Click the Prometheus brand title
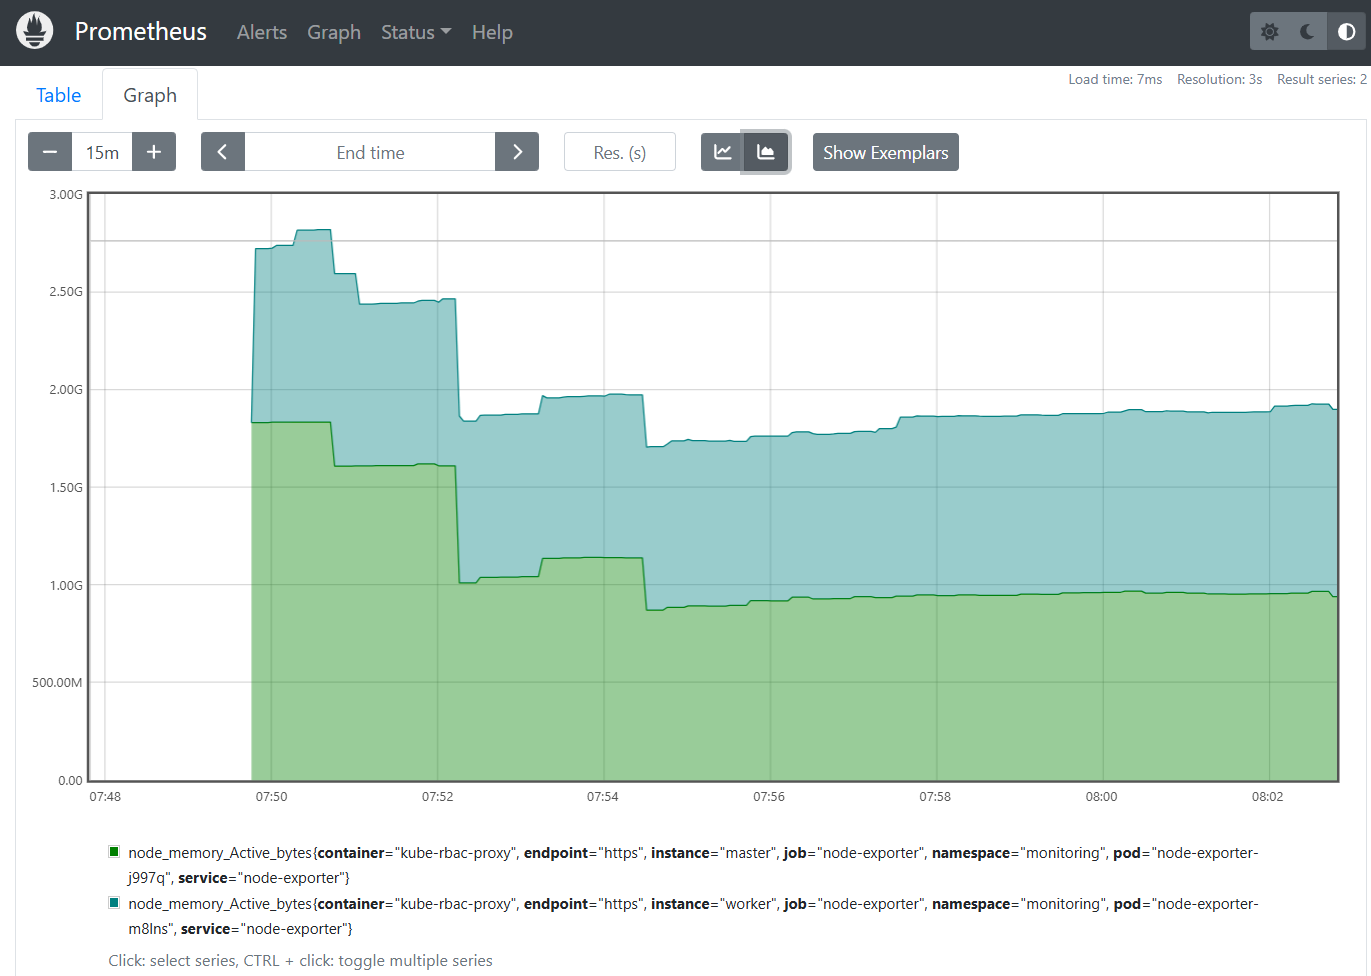Screen dimensions: 1371x976 (x=141, y=32)
